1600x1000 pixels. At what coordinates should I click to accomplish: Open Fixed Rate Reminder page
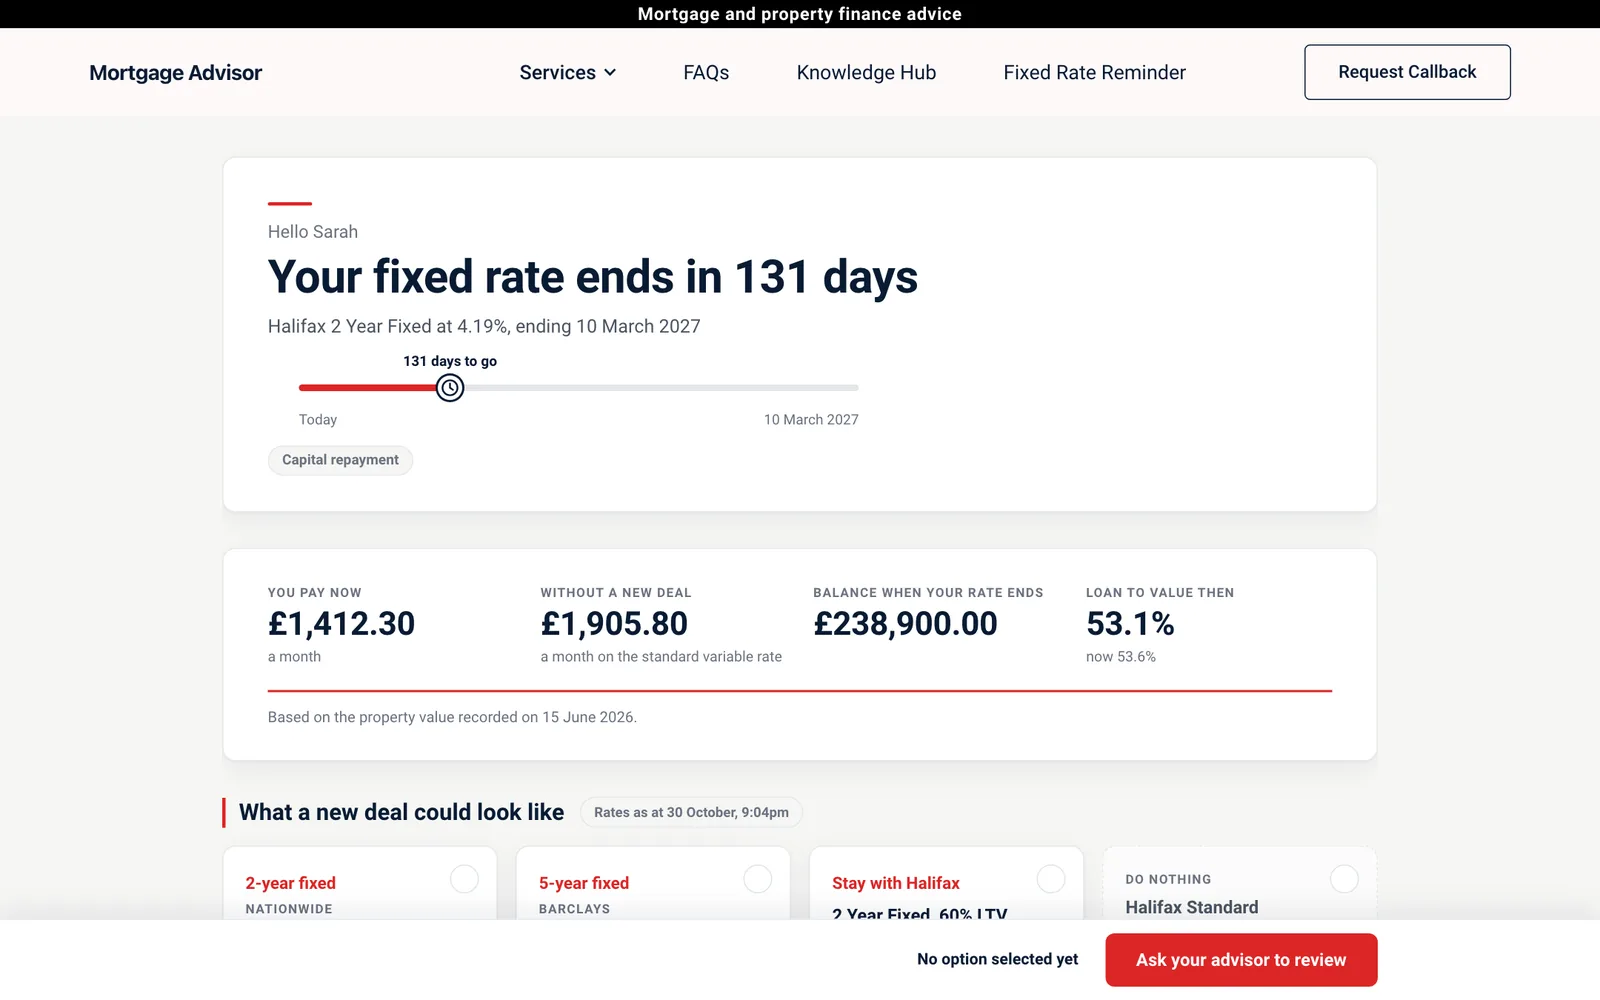pos(1094,72)
